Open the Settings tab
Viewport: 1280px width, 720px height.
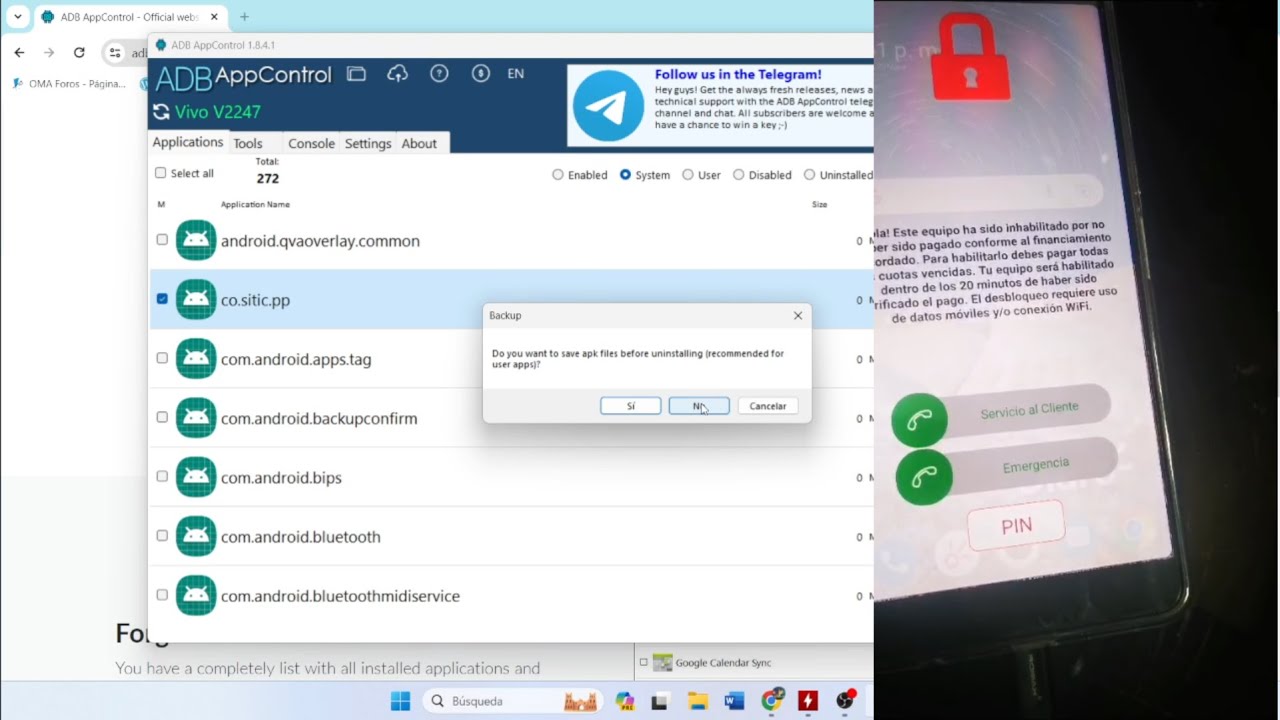click(368, 143)
